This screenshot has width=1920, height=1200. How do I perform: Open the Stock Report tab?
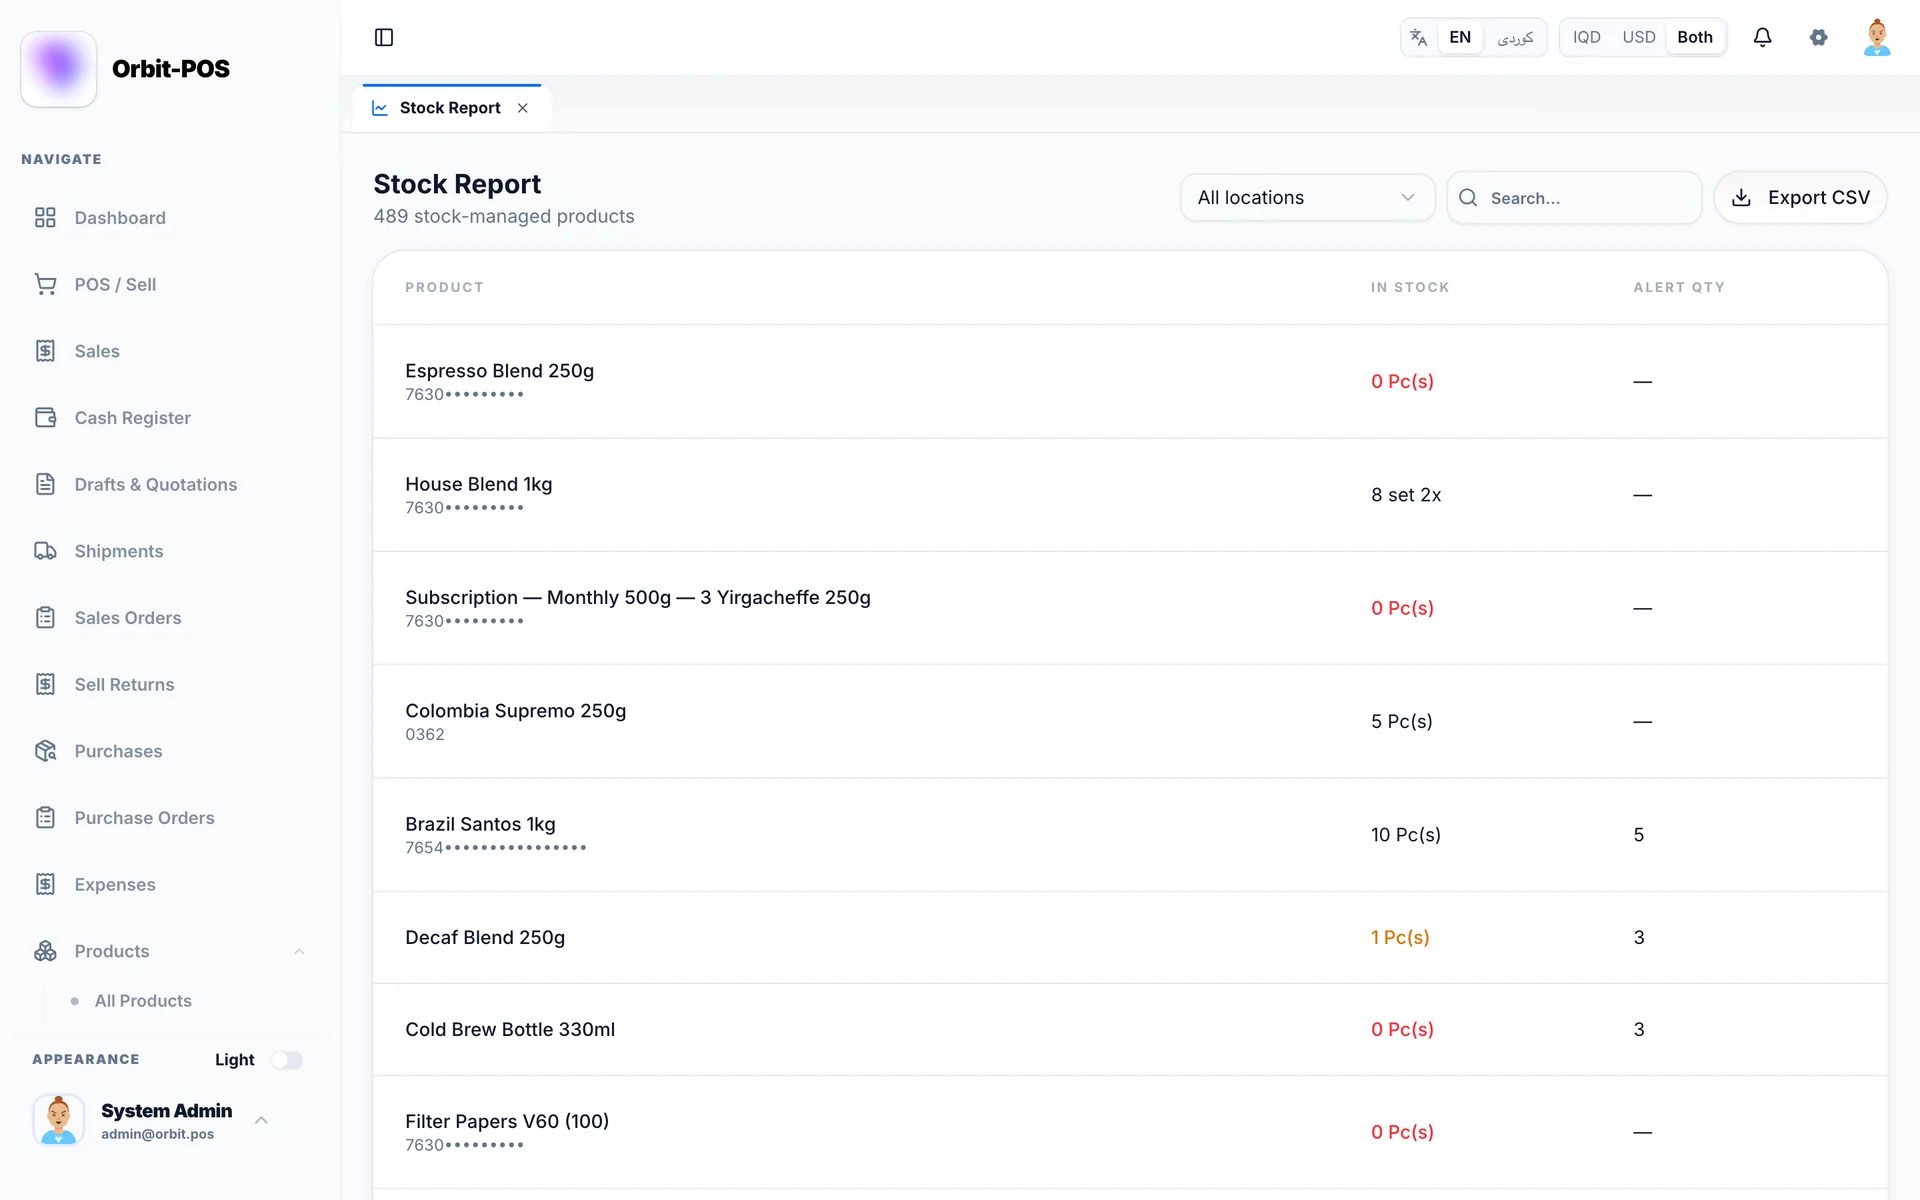click(x=451, y=108)
